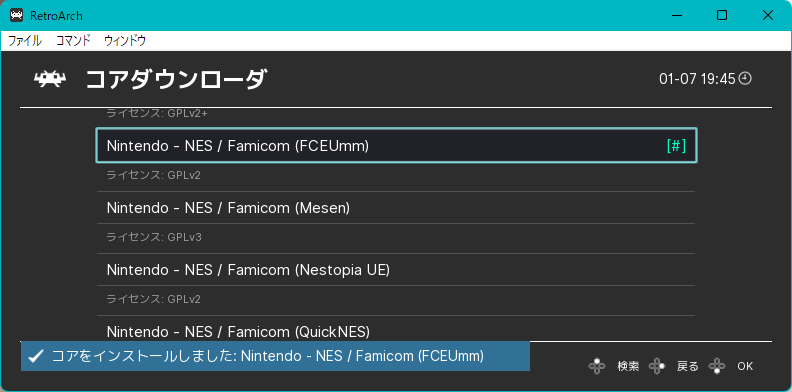Click the [#] installed marker on FCEUmm

[676, 145]
